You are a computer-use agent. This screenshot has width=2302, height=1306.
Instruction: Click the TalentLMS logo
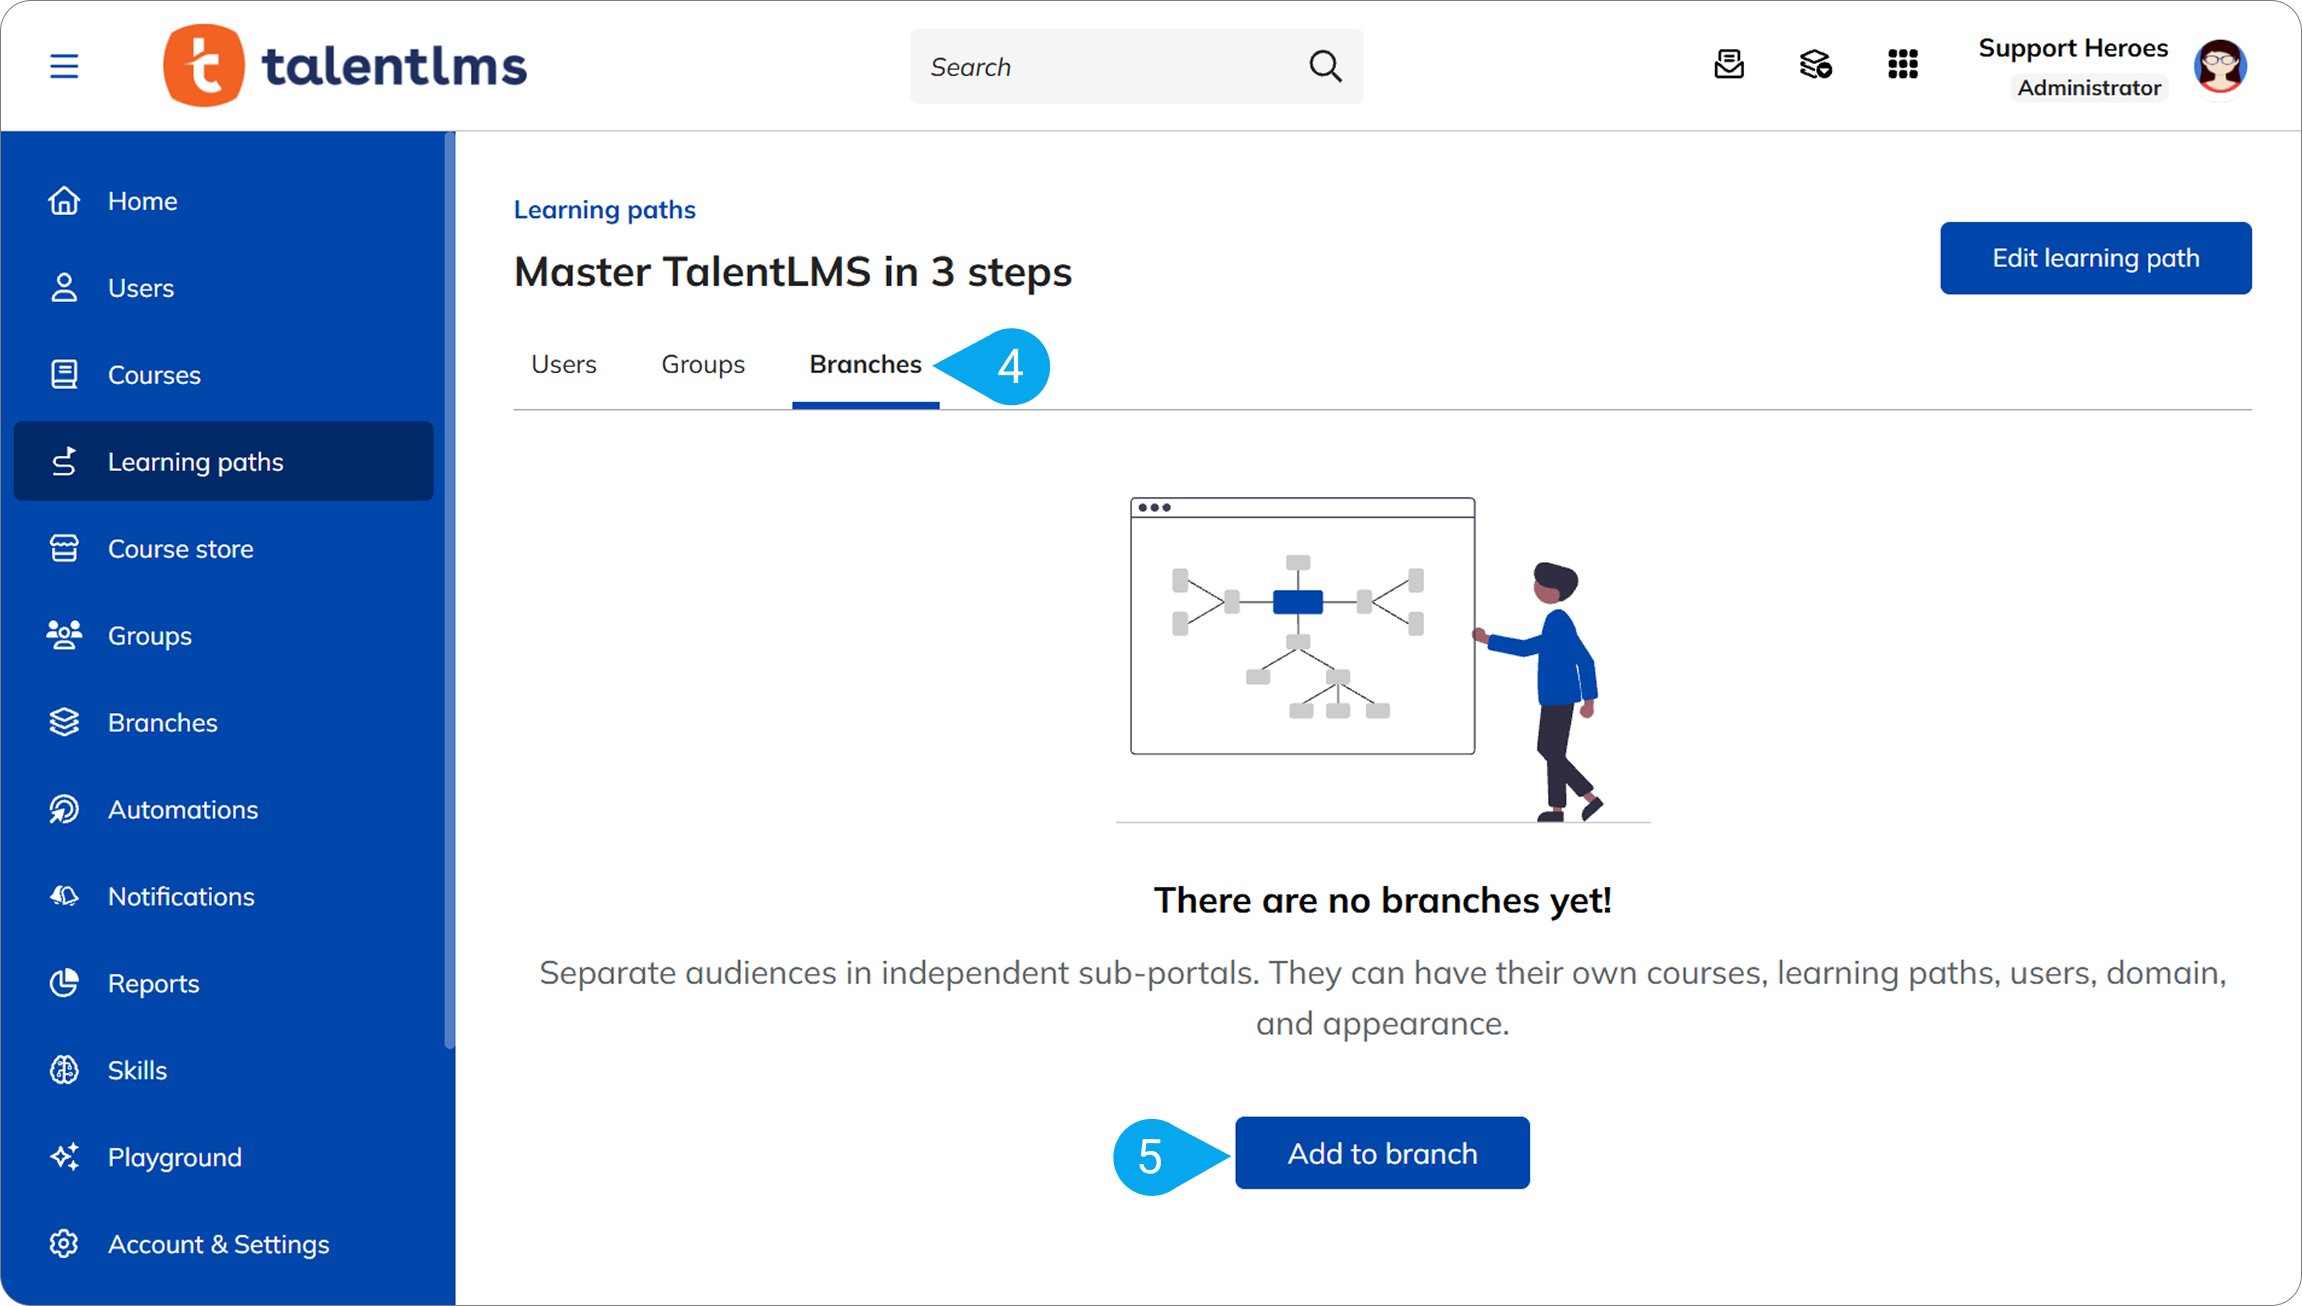point(345,66)
